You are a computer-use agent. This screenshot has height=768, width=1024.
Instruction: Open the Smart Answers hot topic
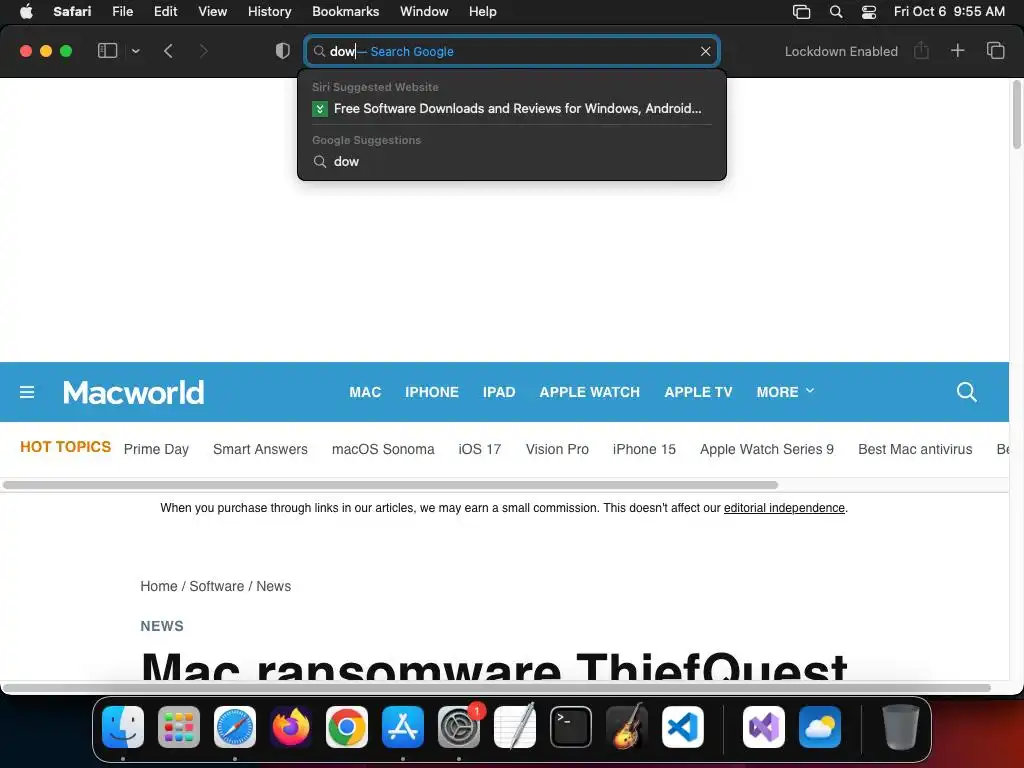pyautogui.click(x=260, y=449)
